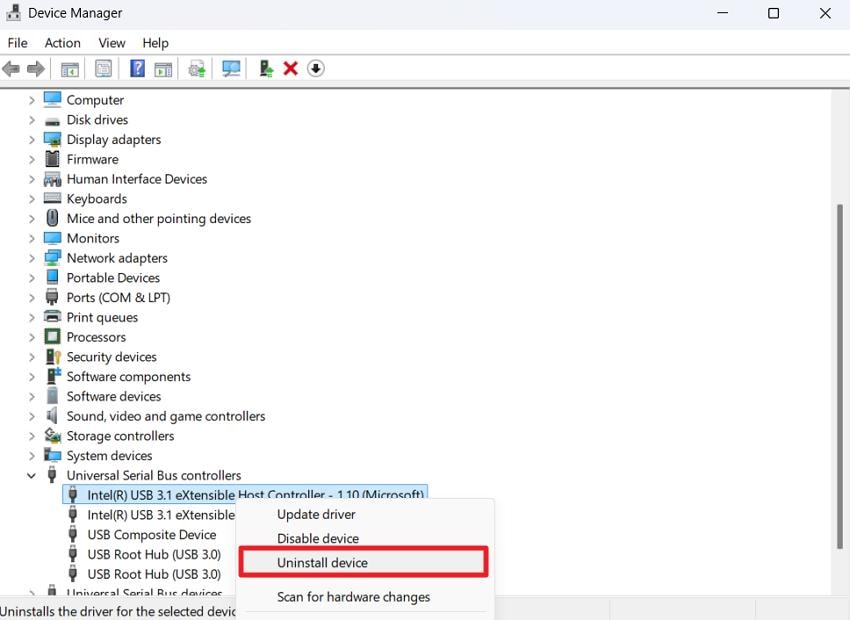Expand the Display adapters category
The height and width of the screenshot is (620, 850).
(x=31, y=139)
